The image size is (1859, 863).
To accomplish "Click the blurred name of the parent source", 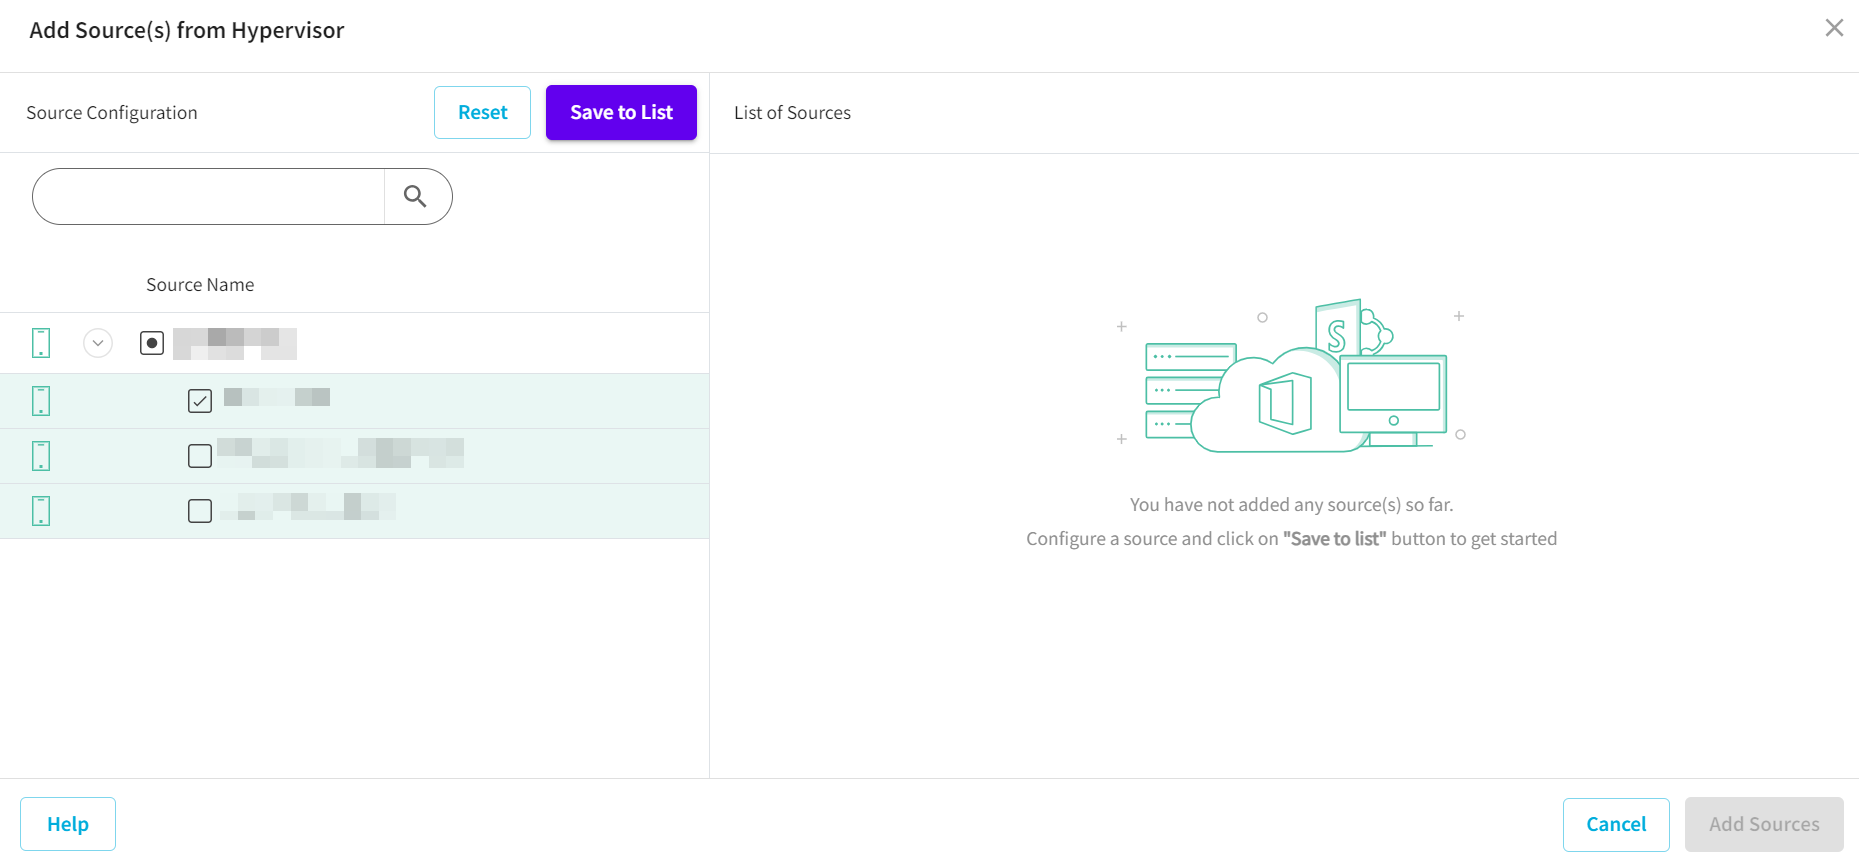I will (235, 343).
